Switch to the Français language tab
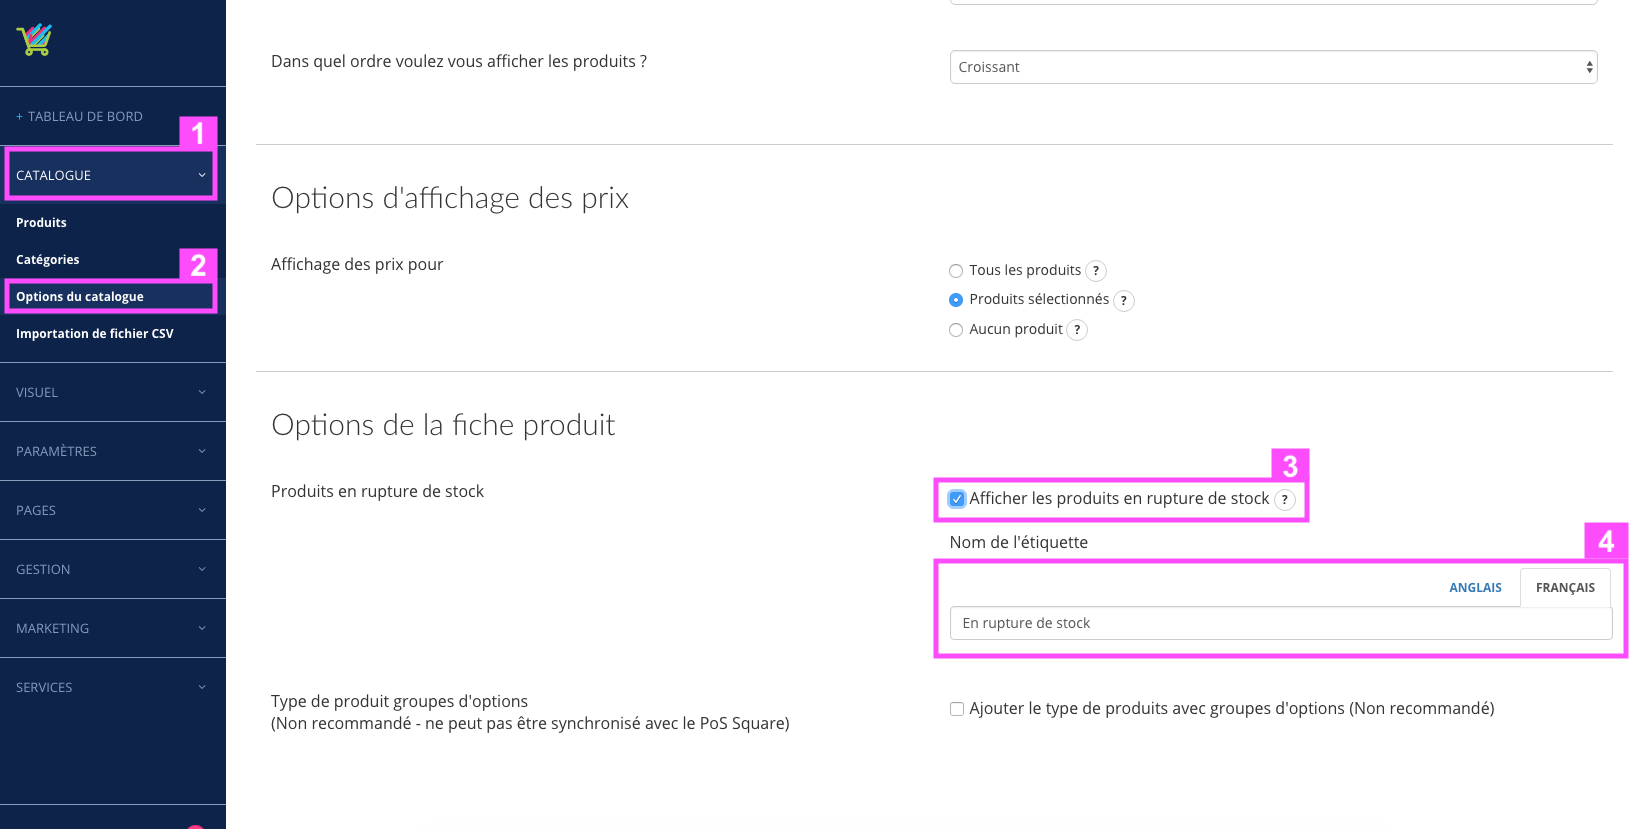Viewport: 1641px width, 829px height. coord(1565,588)
